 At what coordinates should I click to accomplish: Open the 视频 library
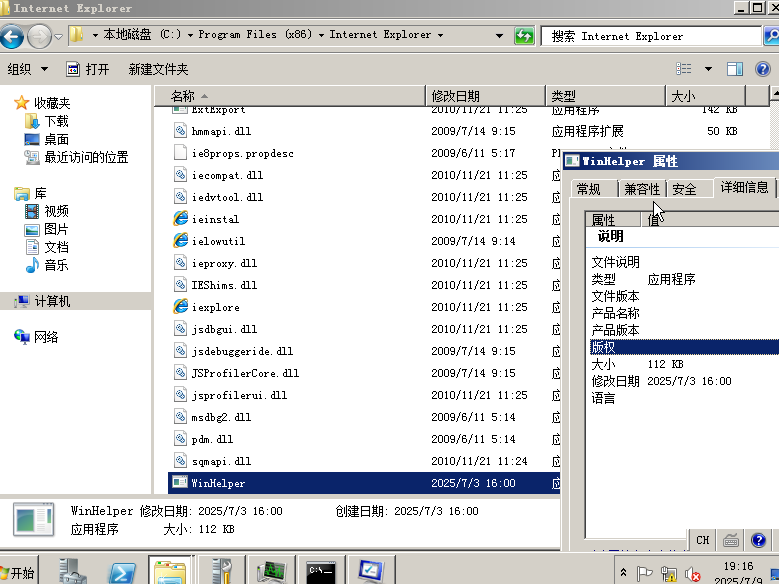click(56, 211)
